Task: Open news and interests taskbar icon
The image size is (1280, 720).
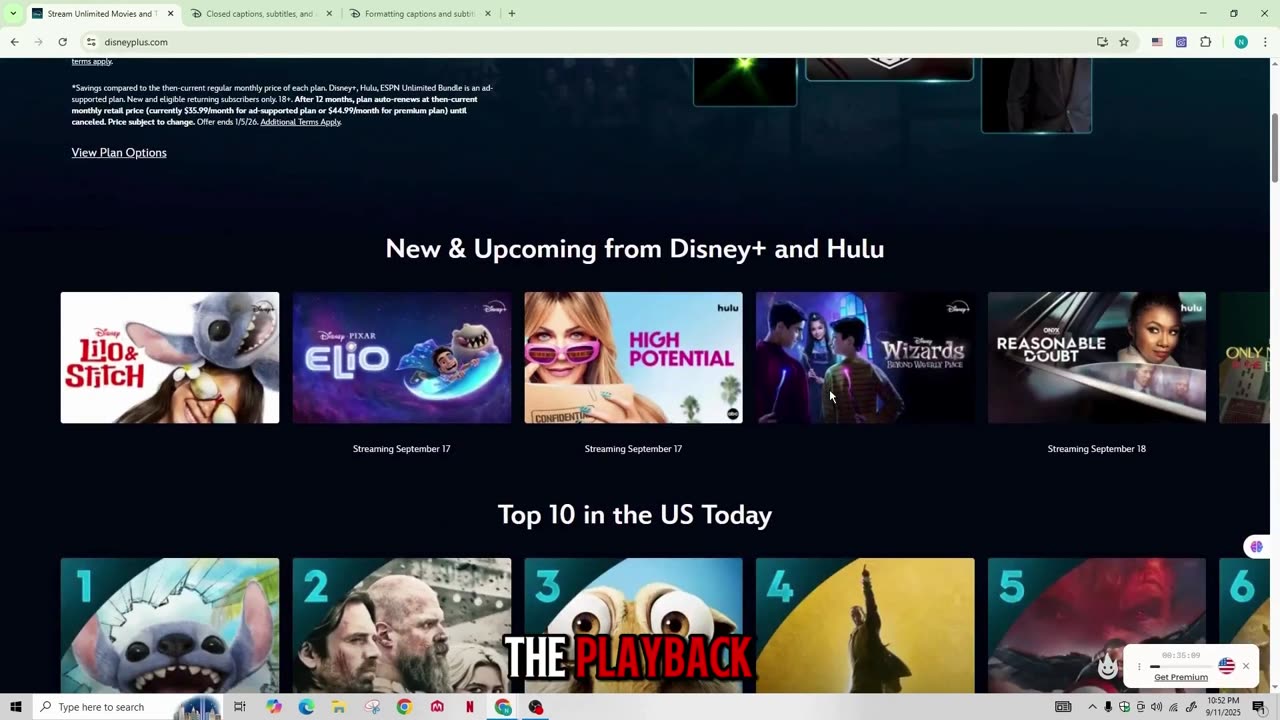Action: [x=1063, y=707]
